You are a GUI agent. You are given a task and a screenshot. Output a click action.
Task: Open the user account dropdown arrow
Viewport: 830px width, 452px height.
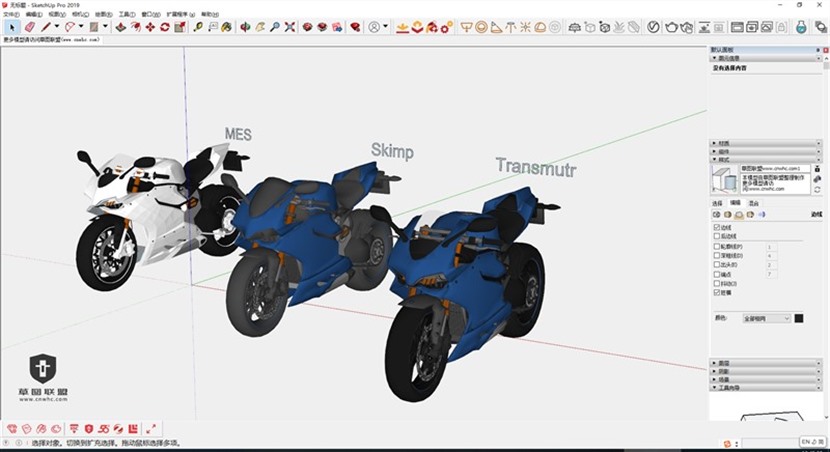tap(385, 26)
